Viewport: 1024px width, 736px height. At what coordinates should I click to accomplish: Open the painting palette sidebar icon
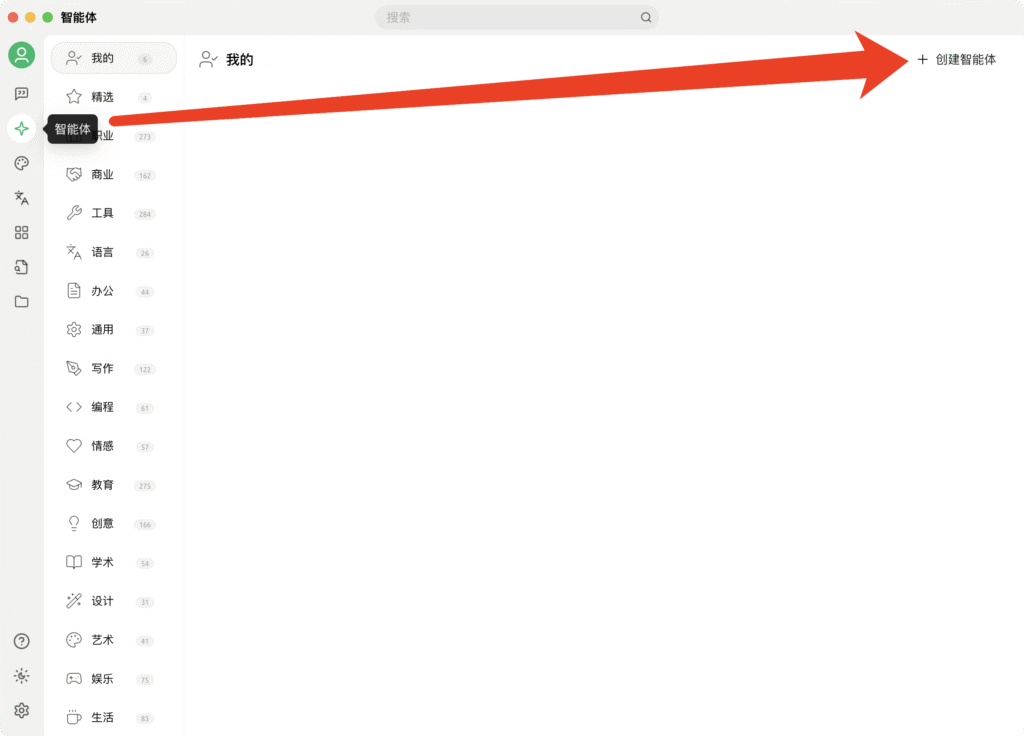[22, 163]
